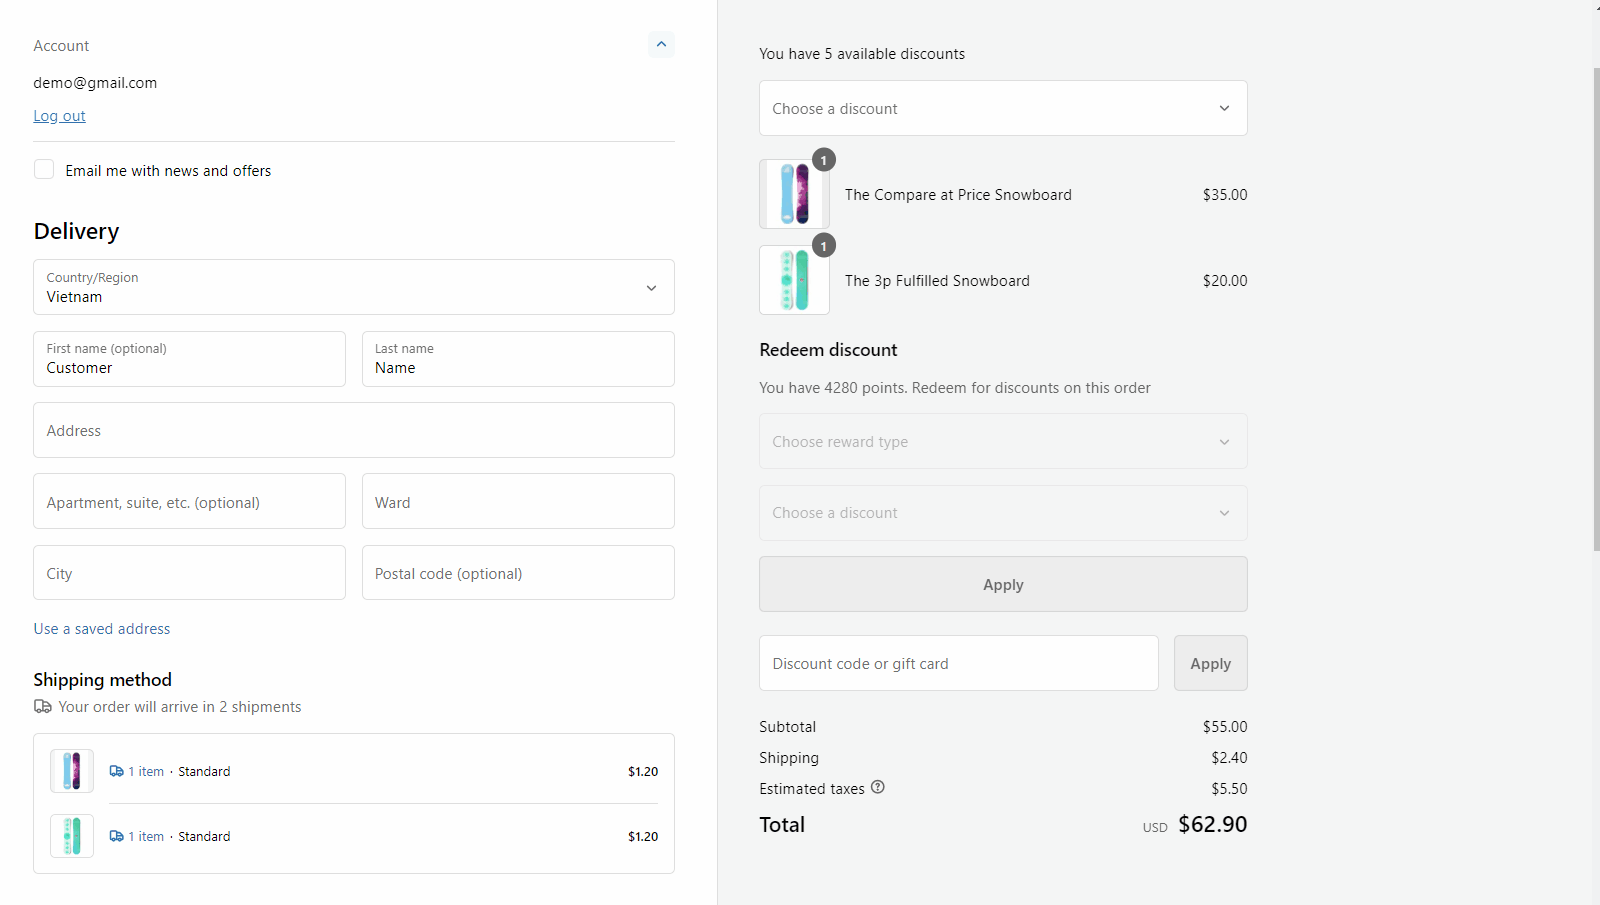Open the available discounts dropdown at the top
Image resolution: width=1600 pixels, height=905 pixels.
click(1002, 108)
